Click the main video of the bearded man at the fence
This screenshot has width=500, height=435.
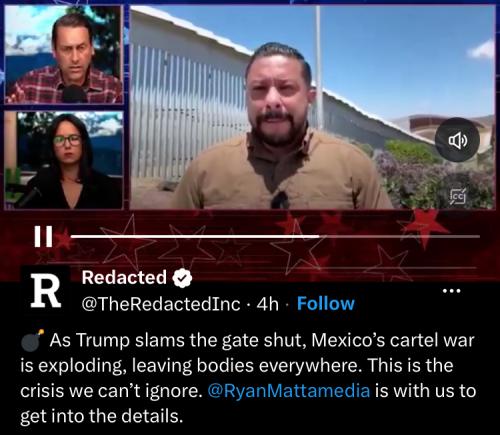point(312,107)
